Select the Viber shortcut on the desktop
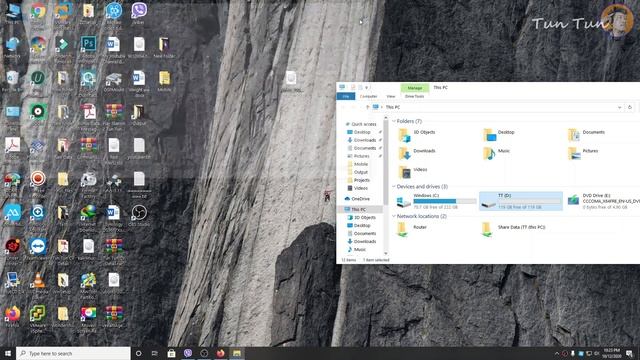This screenshot has width=640, height=360. point(139,11)
